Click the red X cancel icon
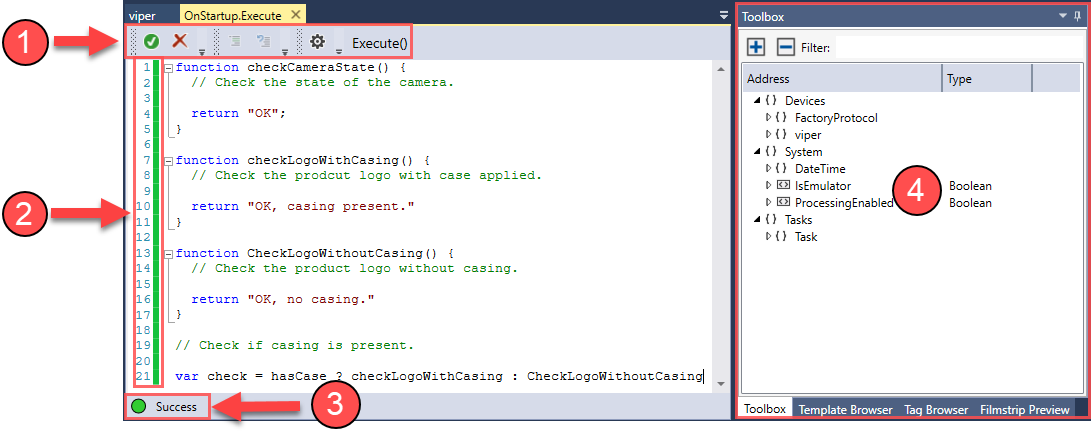The height and width of the screenshot is (432, 1091). click(x=180, y=42)
